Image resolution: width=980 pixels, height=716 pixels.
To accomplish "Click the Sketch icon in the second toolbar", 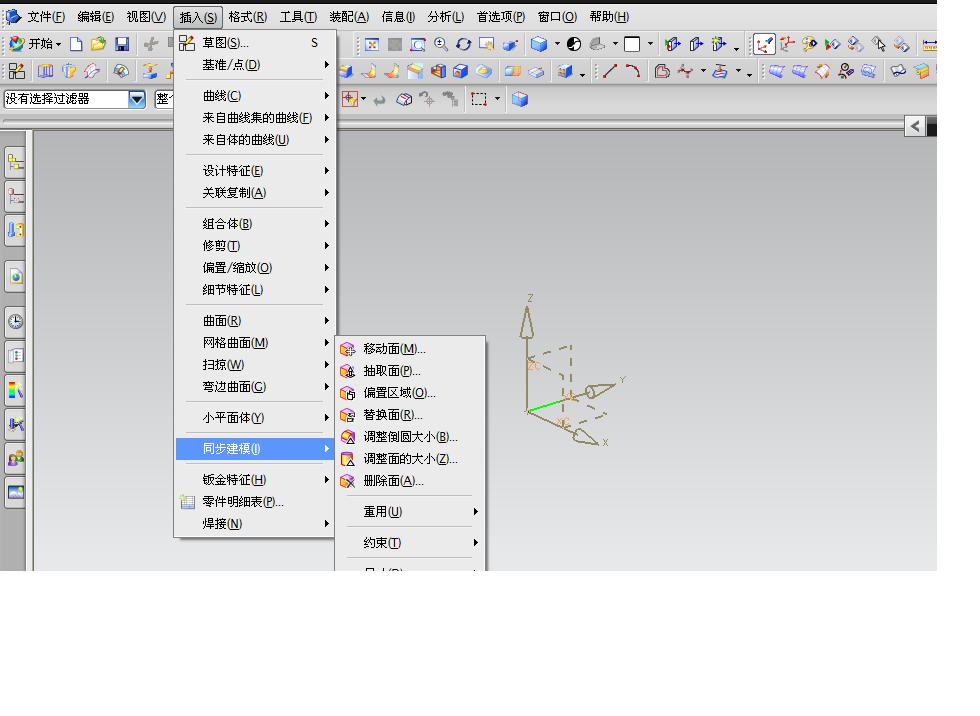I will click(17, 71).
